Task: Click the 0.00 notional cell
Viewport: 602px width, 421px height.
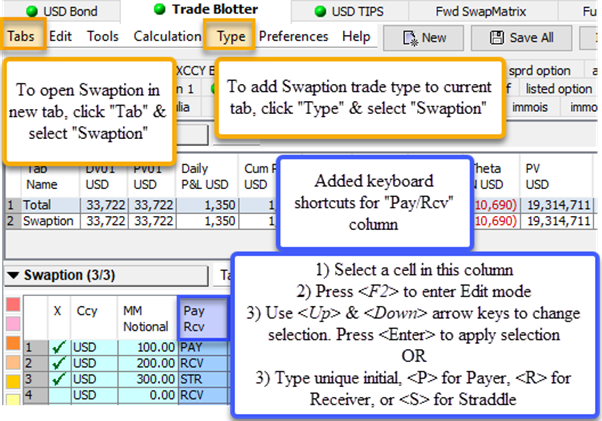Action: (148, 395)
